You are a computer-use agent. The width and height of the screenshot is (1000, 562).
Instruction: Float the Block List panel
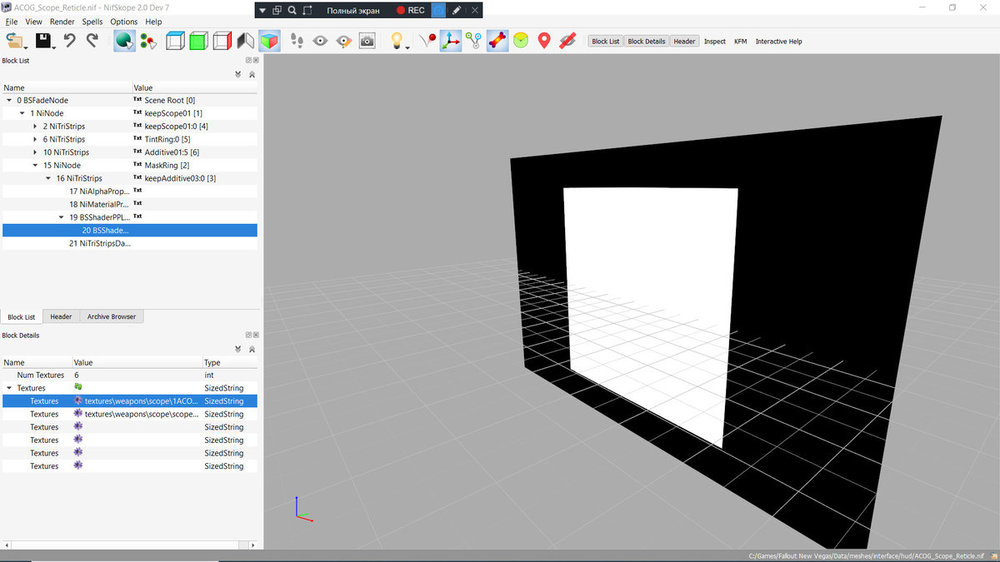coord(249,60)
